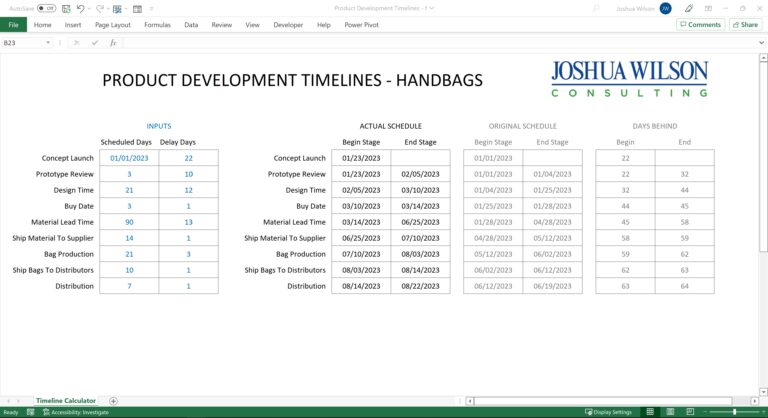Switch to Page Break Preview icon
This screenshot has height=418, width=768.
point(690,412)
